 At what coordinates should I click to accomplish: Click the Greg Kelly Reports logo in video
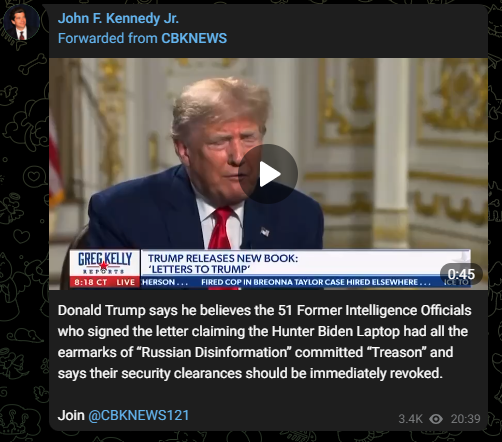pos(105,263)
